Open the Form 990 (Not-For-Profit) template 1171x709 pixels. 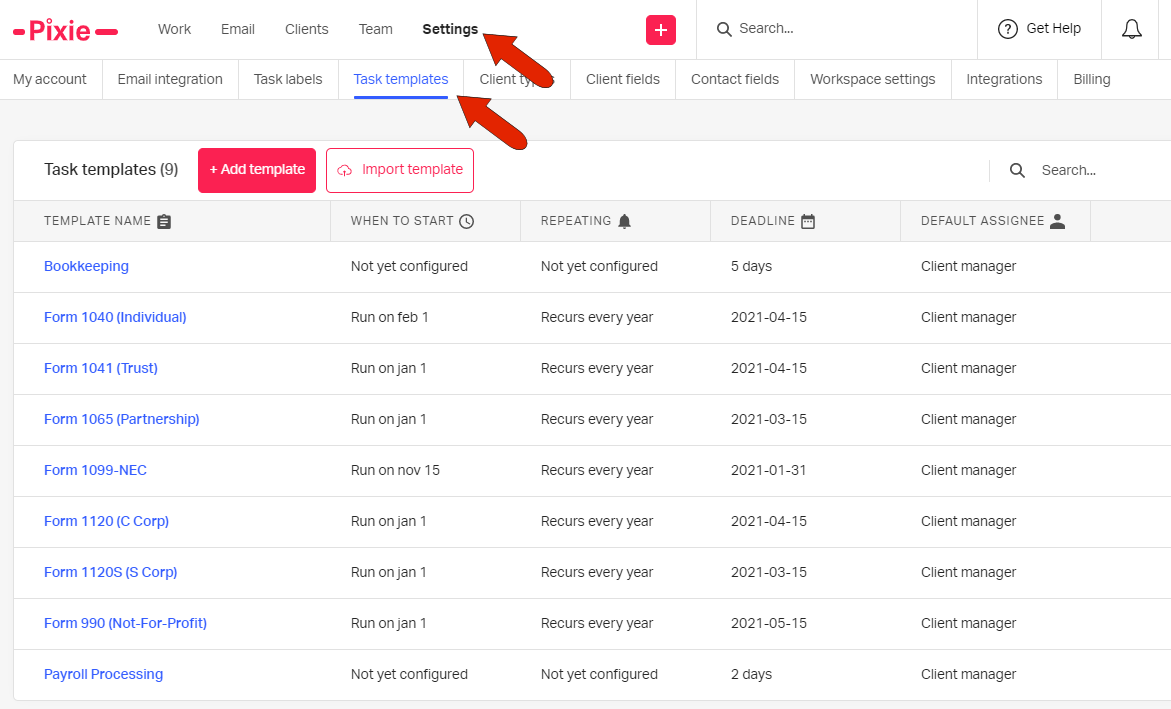125,623
